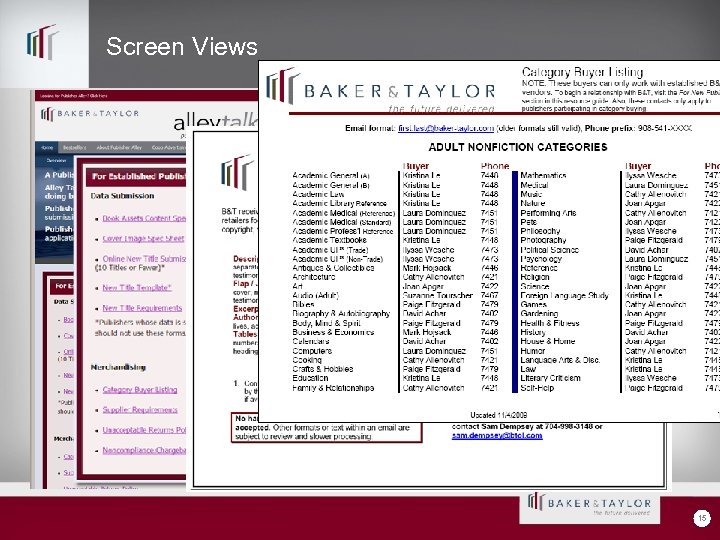Viewport: 720px width, 540px height.
Task: Click the 'Academic Law' category row
Action: [318, 194]
